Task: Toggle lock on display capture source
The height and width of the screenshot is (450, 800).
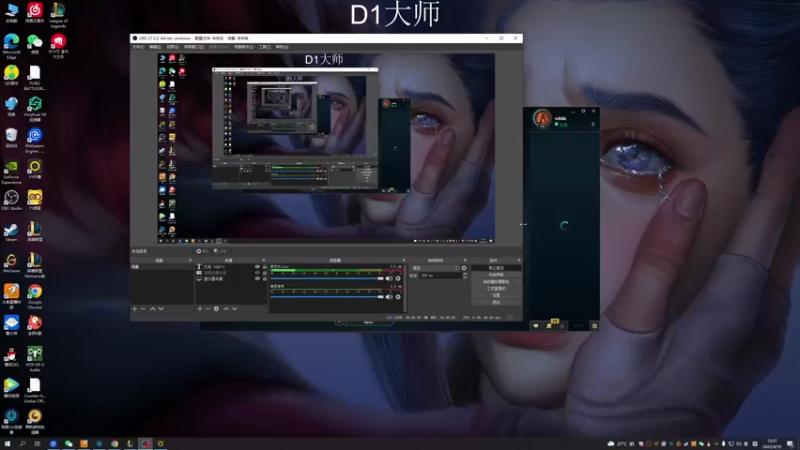Action: (x=264, y=279)
